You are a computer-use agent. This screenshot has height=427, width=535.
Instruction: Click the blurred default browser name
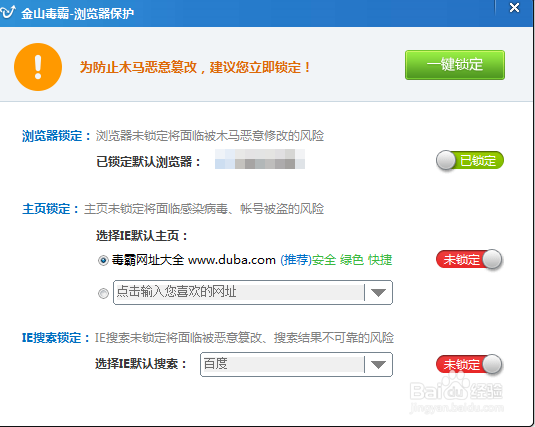(260, 159)
